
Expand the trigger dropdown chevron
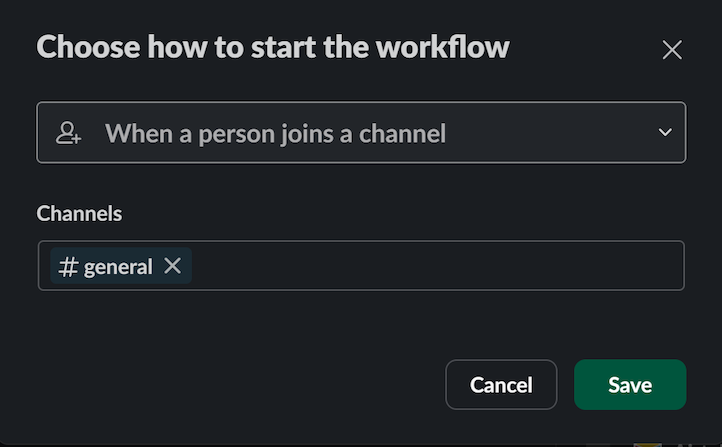coord(665,132)
